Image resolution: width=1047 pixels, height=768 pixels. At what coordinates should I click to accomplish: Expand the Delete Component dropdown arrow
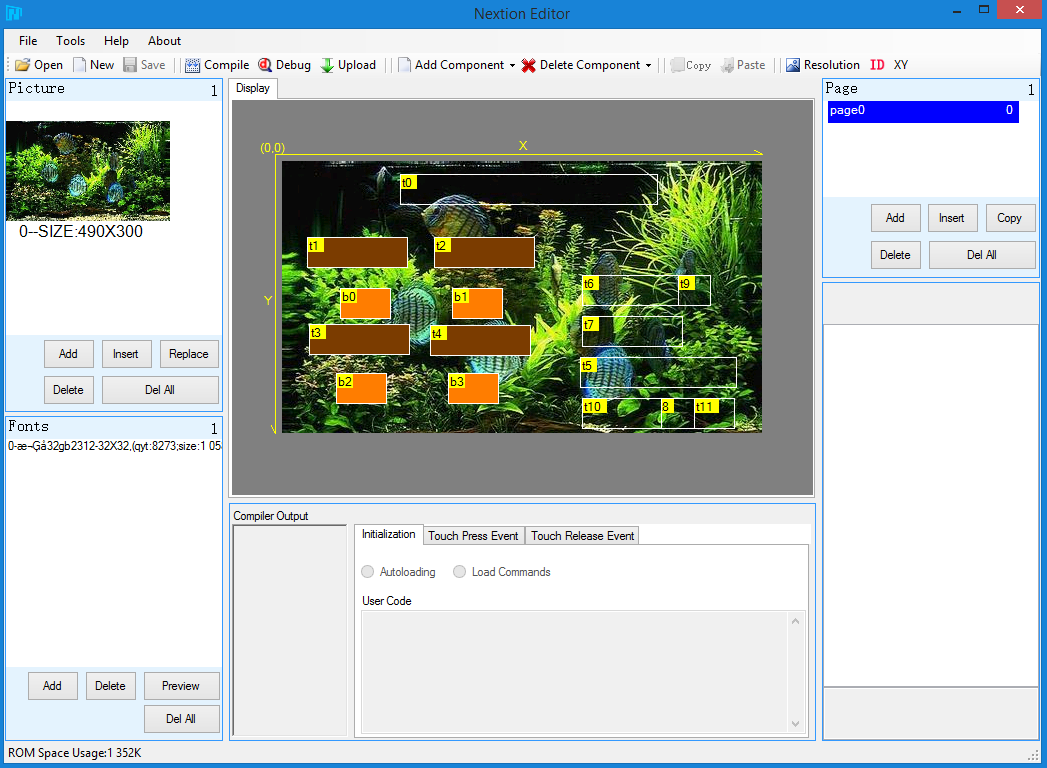648,66
